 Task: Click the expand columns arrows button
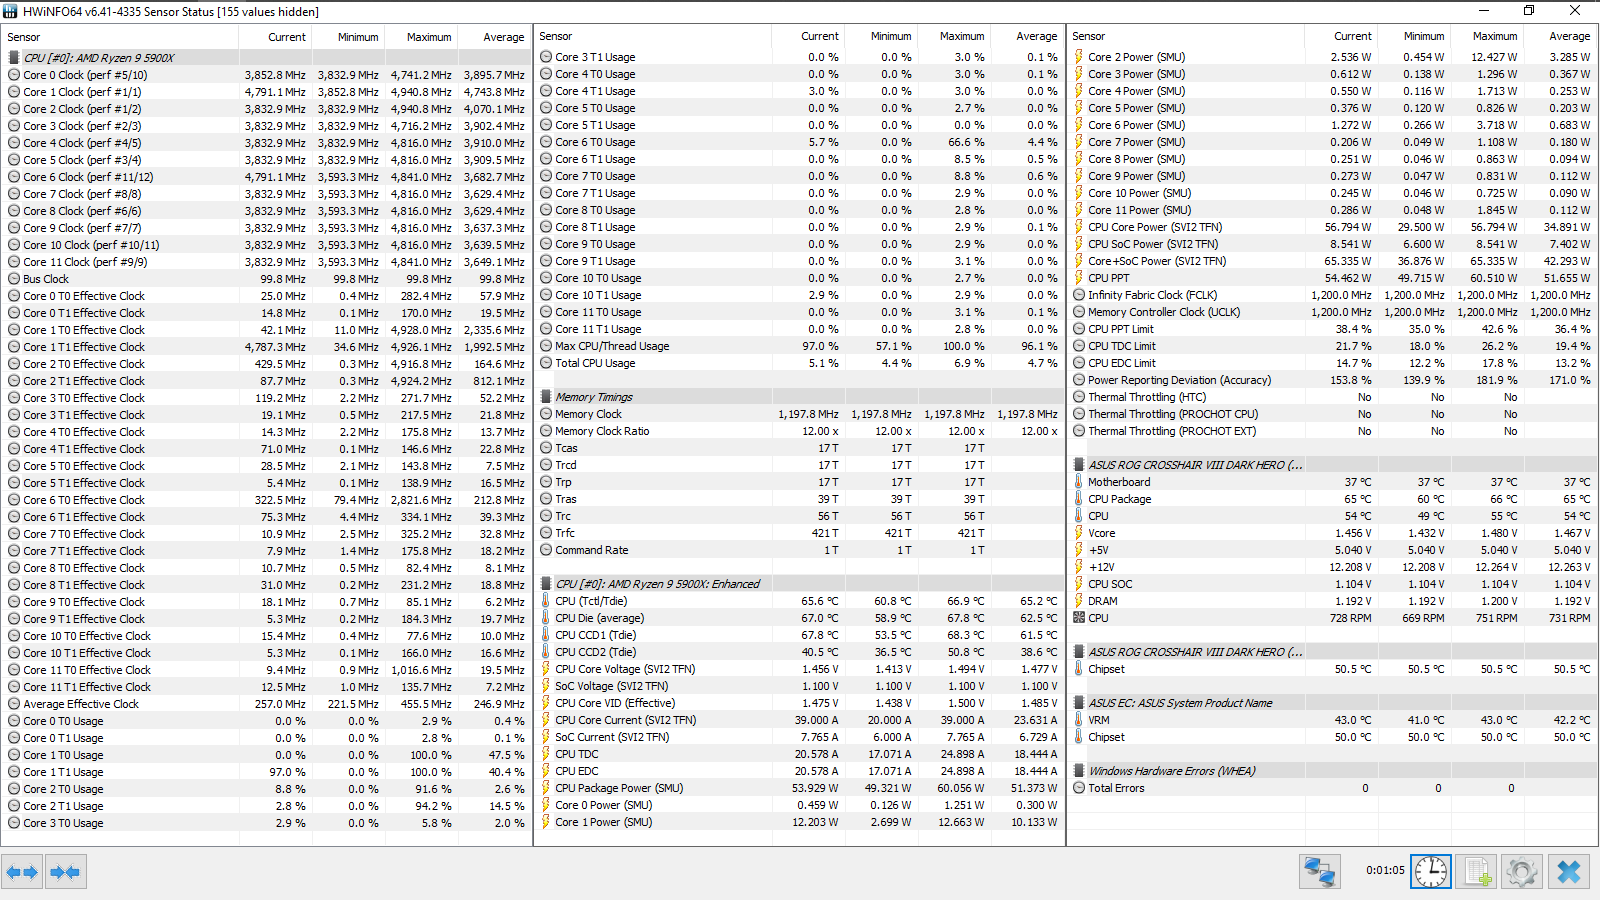(22, 872)
